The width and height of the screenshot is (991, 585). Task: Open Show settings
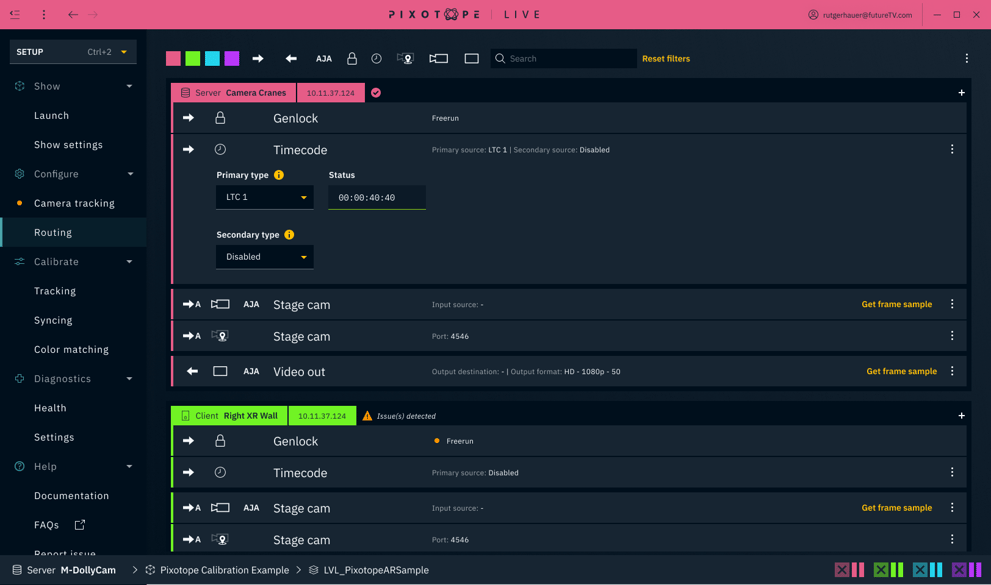(68, 145)
